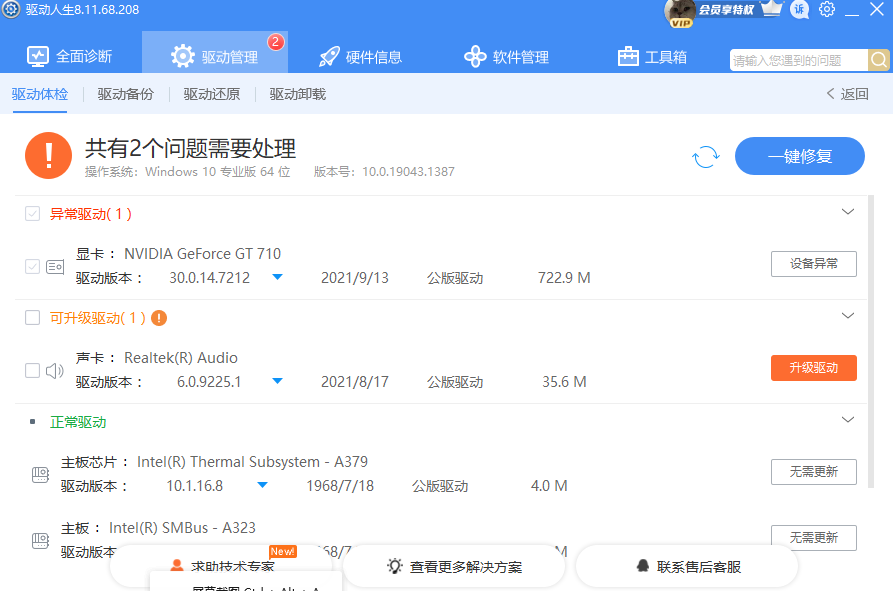This screenshot has width=893, height=591.
Task: Click the driver list vertical scrollbar
Action: [870, 342]
